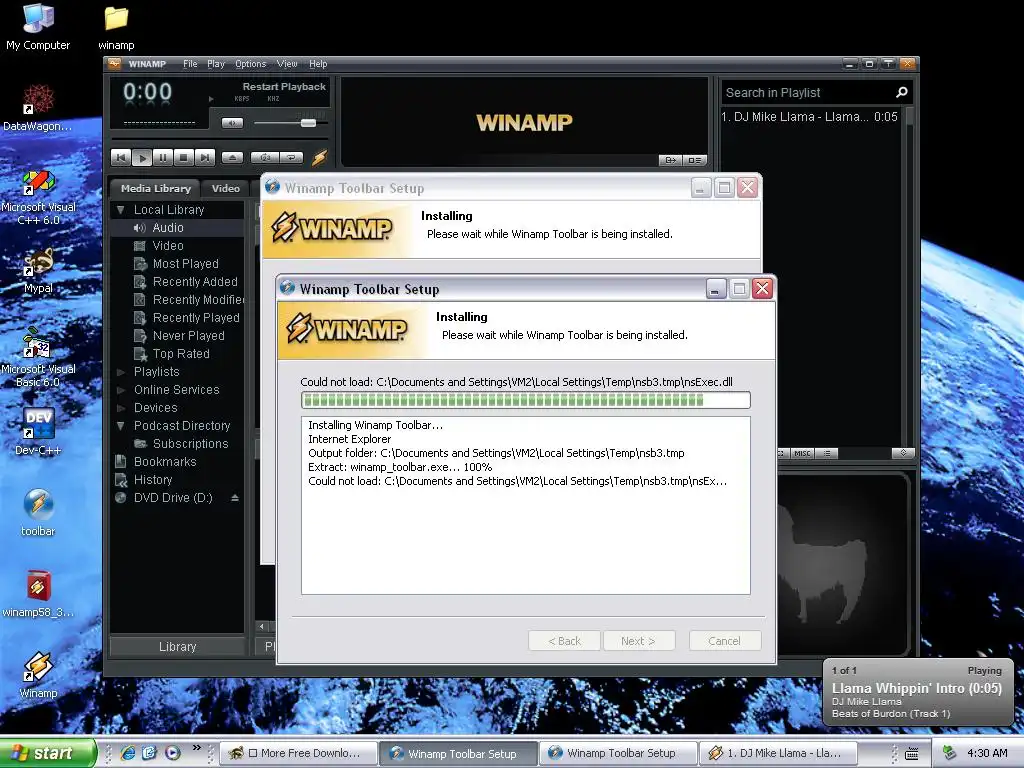The width and height of the screenshot is (1024, 768).
Task: Collapse the Podcast Directory node
Action: [120, 426]
